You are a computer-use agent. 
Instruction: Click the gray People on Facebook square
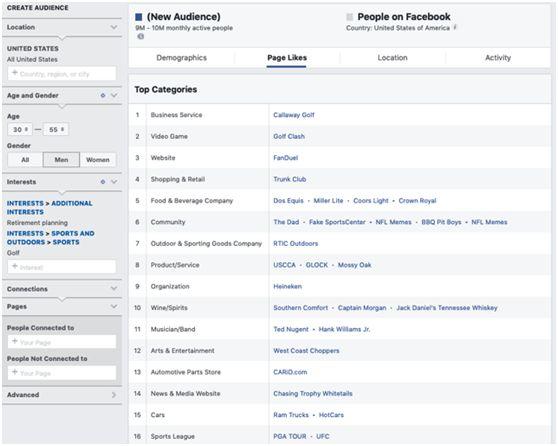point(349,17)
